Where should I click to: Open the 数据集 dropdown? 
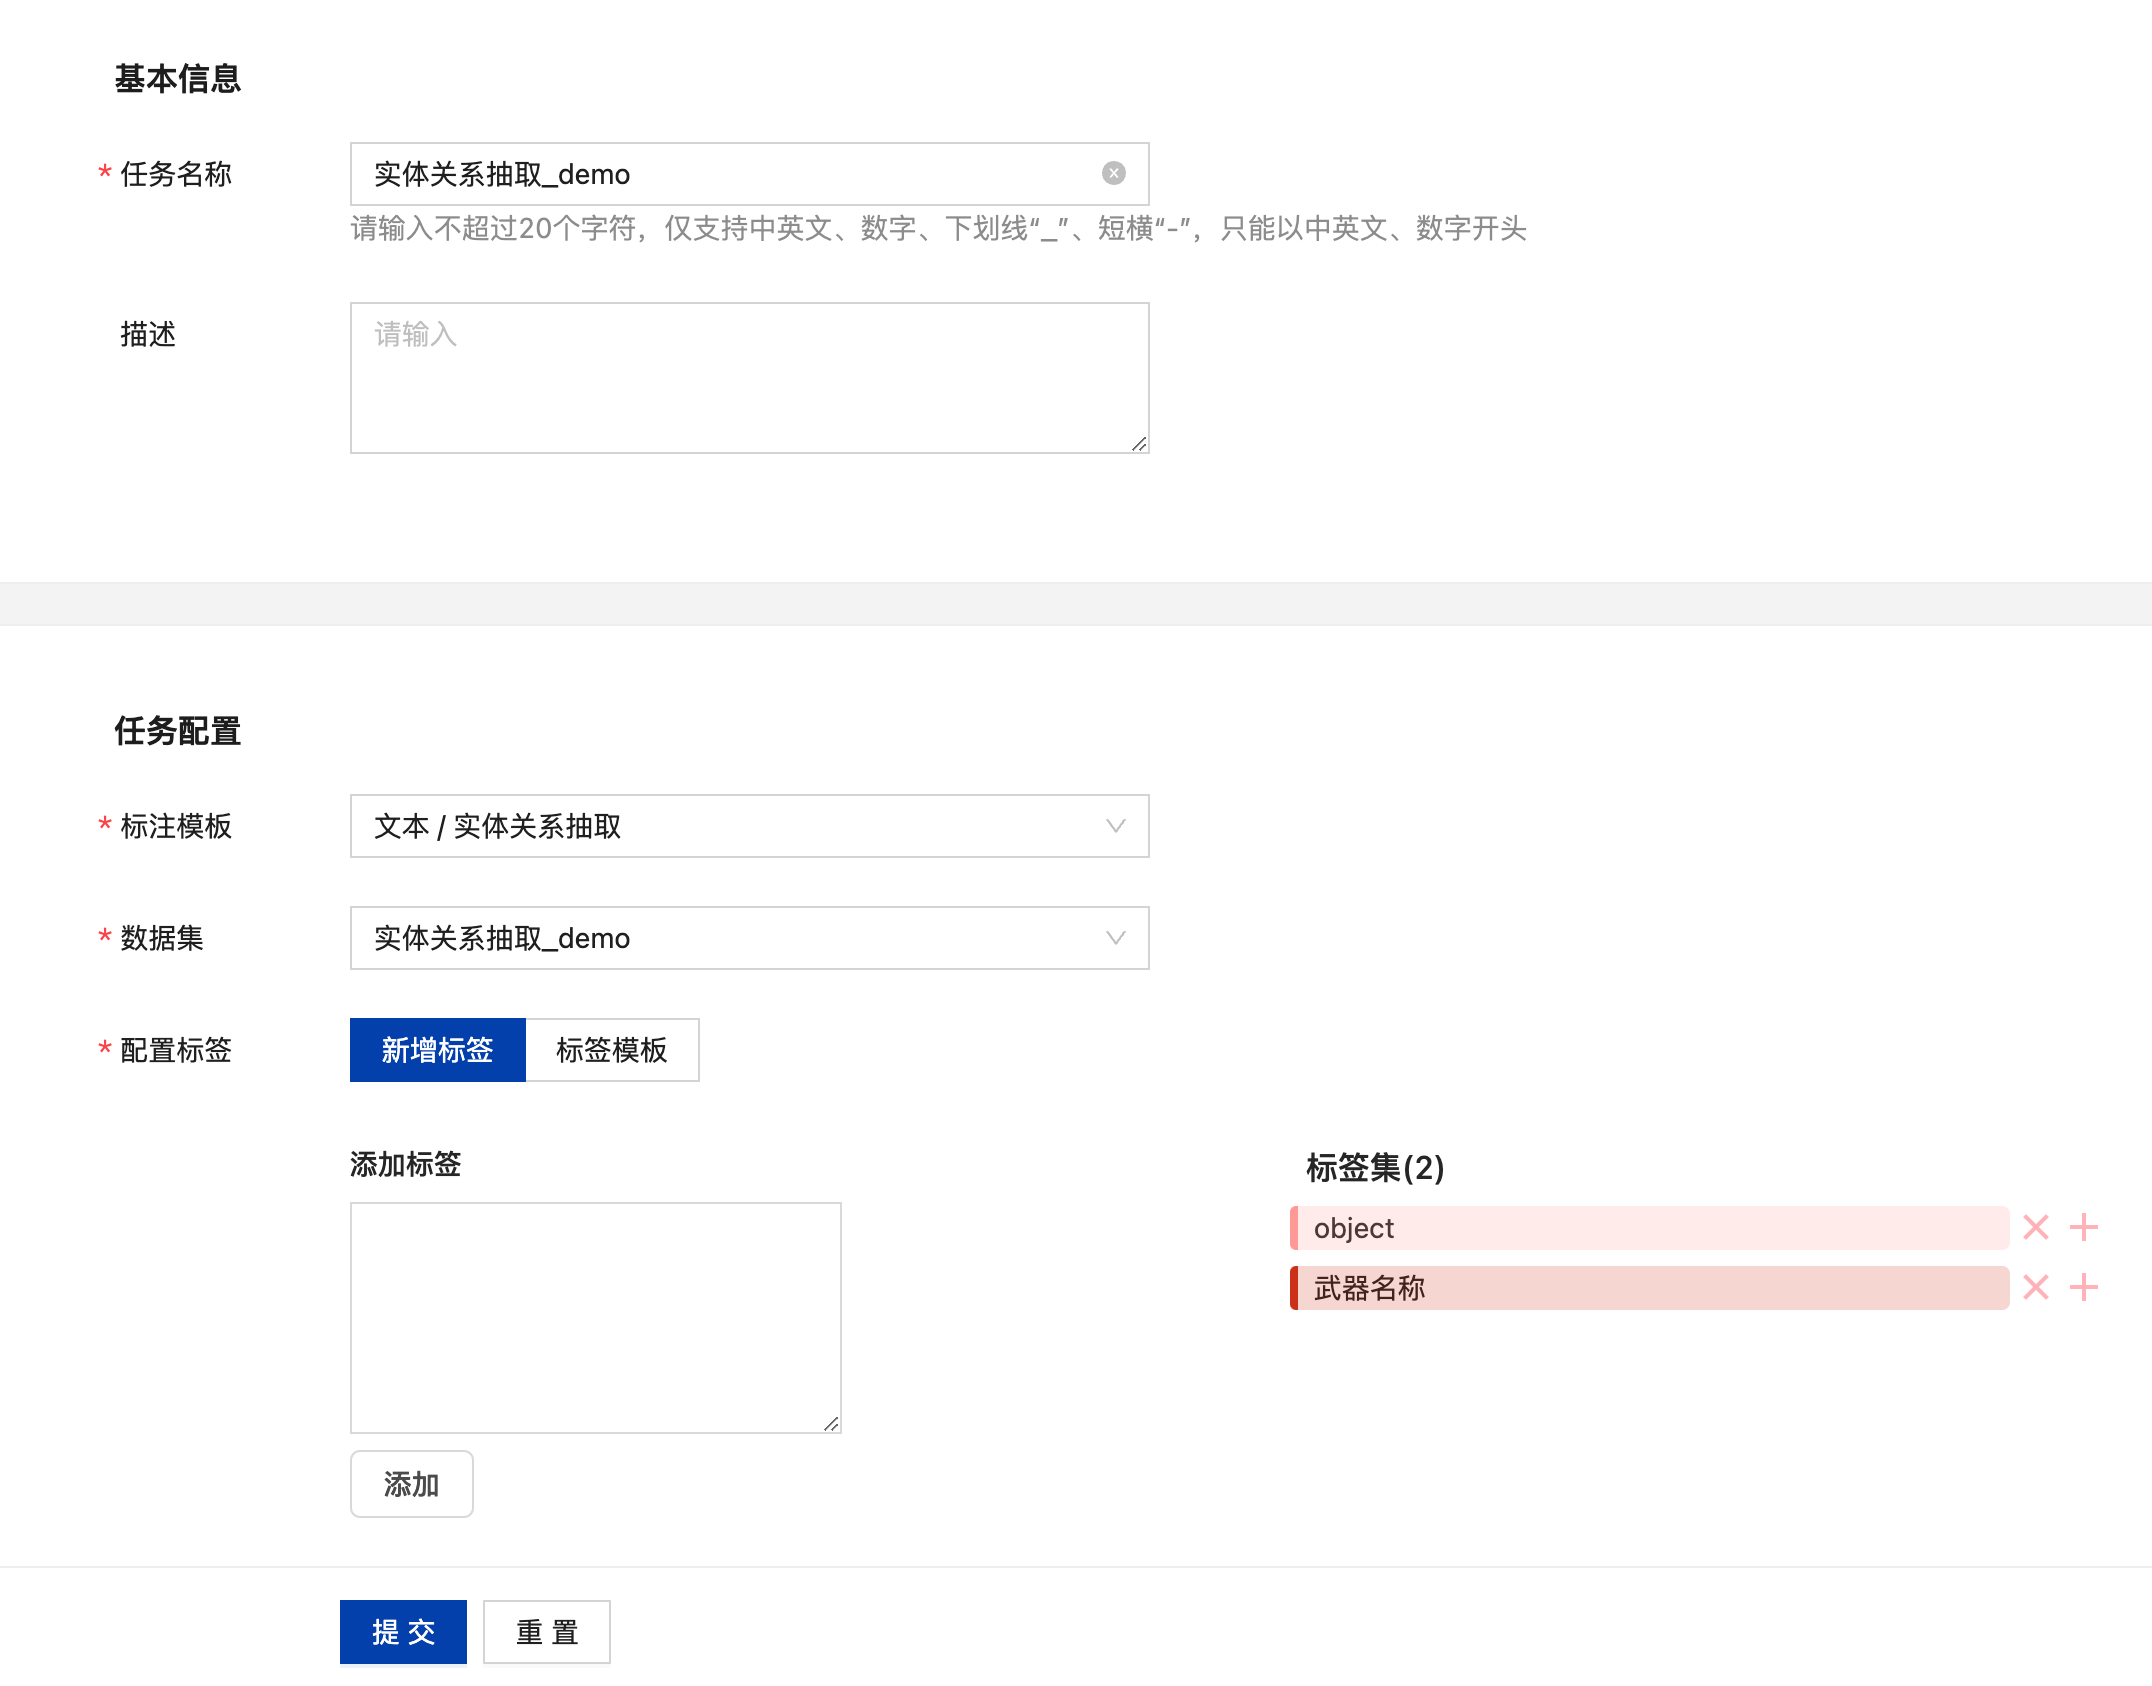pyautogui.click(x=749, y=938)
